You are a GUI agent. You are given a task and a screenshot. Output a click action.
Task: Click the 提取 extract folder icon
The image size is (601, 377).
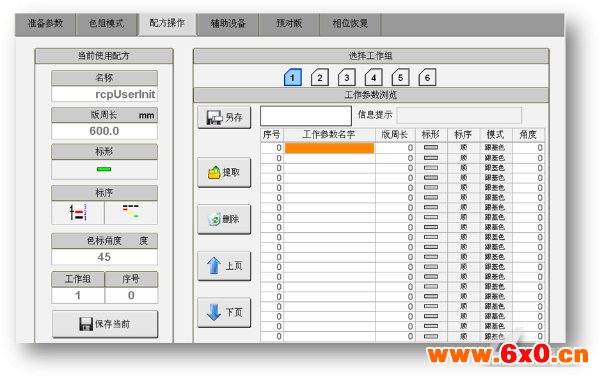214,172
